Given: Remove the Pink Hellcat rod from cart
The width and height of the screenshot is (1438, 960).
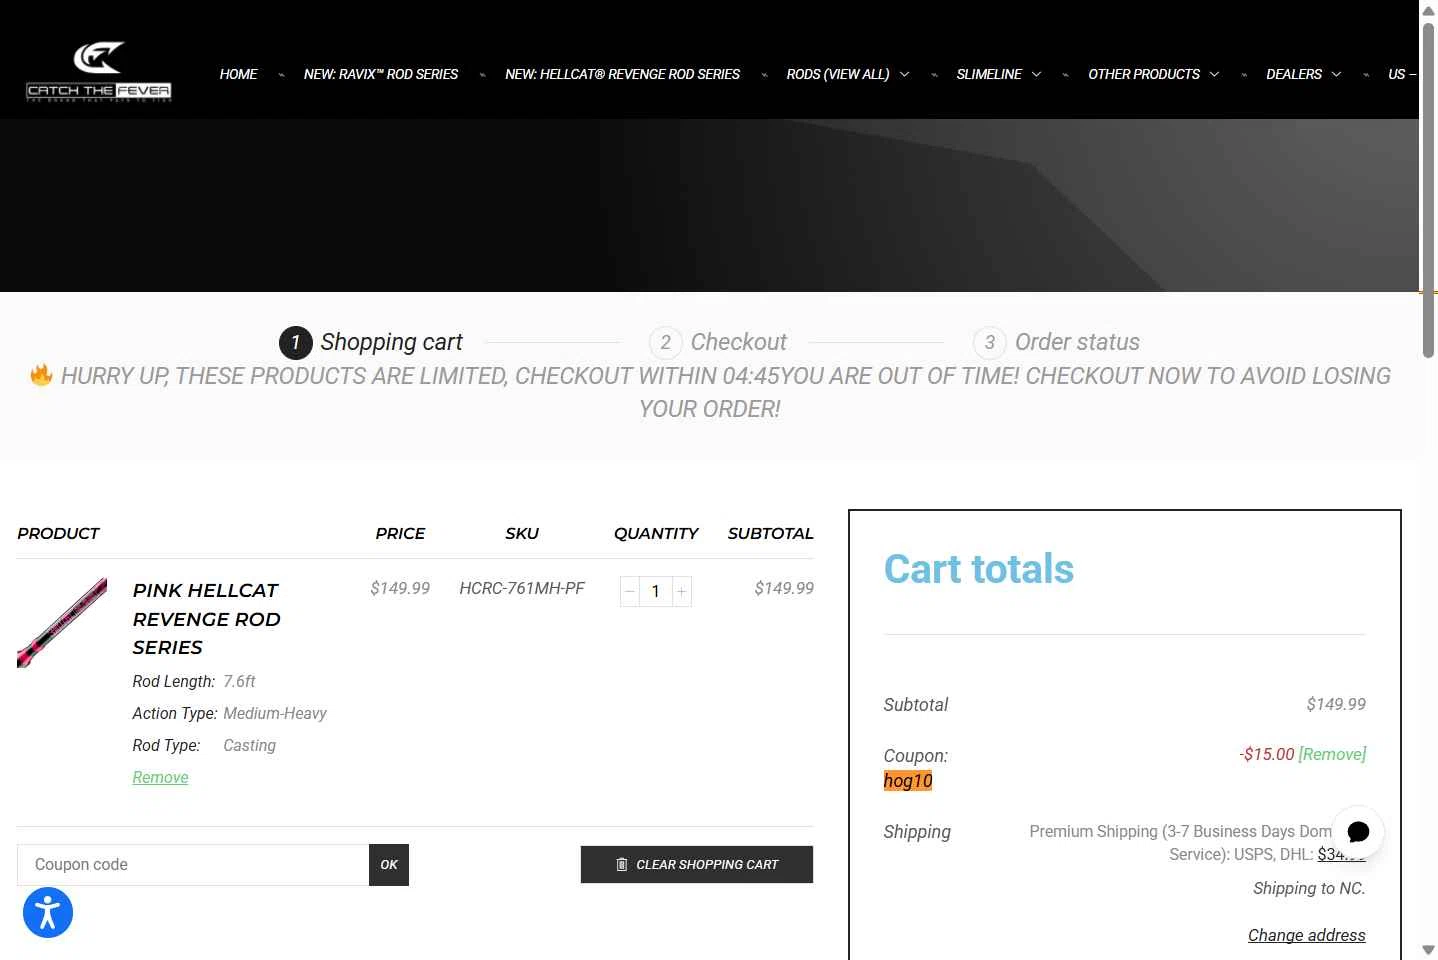Looking at the screenshot, I should pyautogui.click(x=160, y=777).
